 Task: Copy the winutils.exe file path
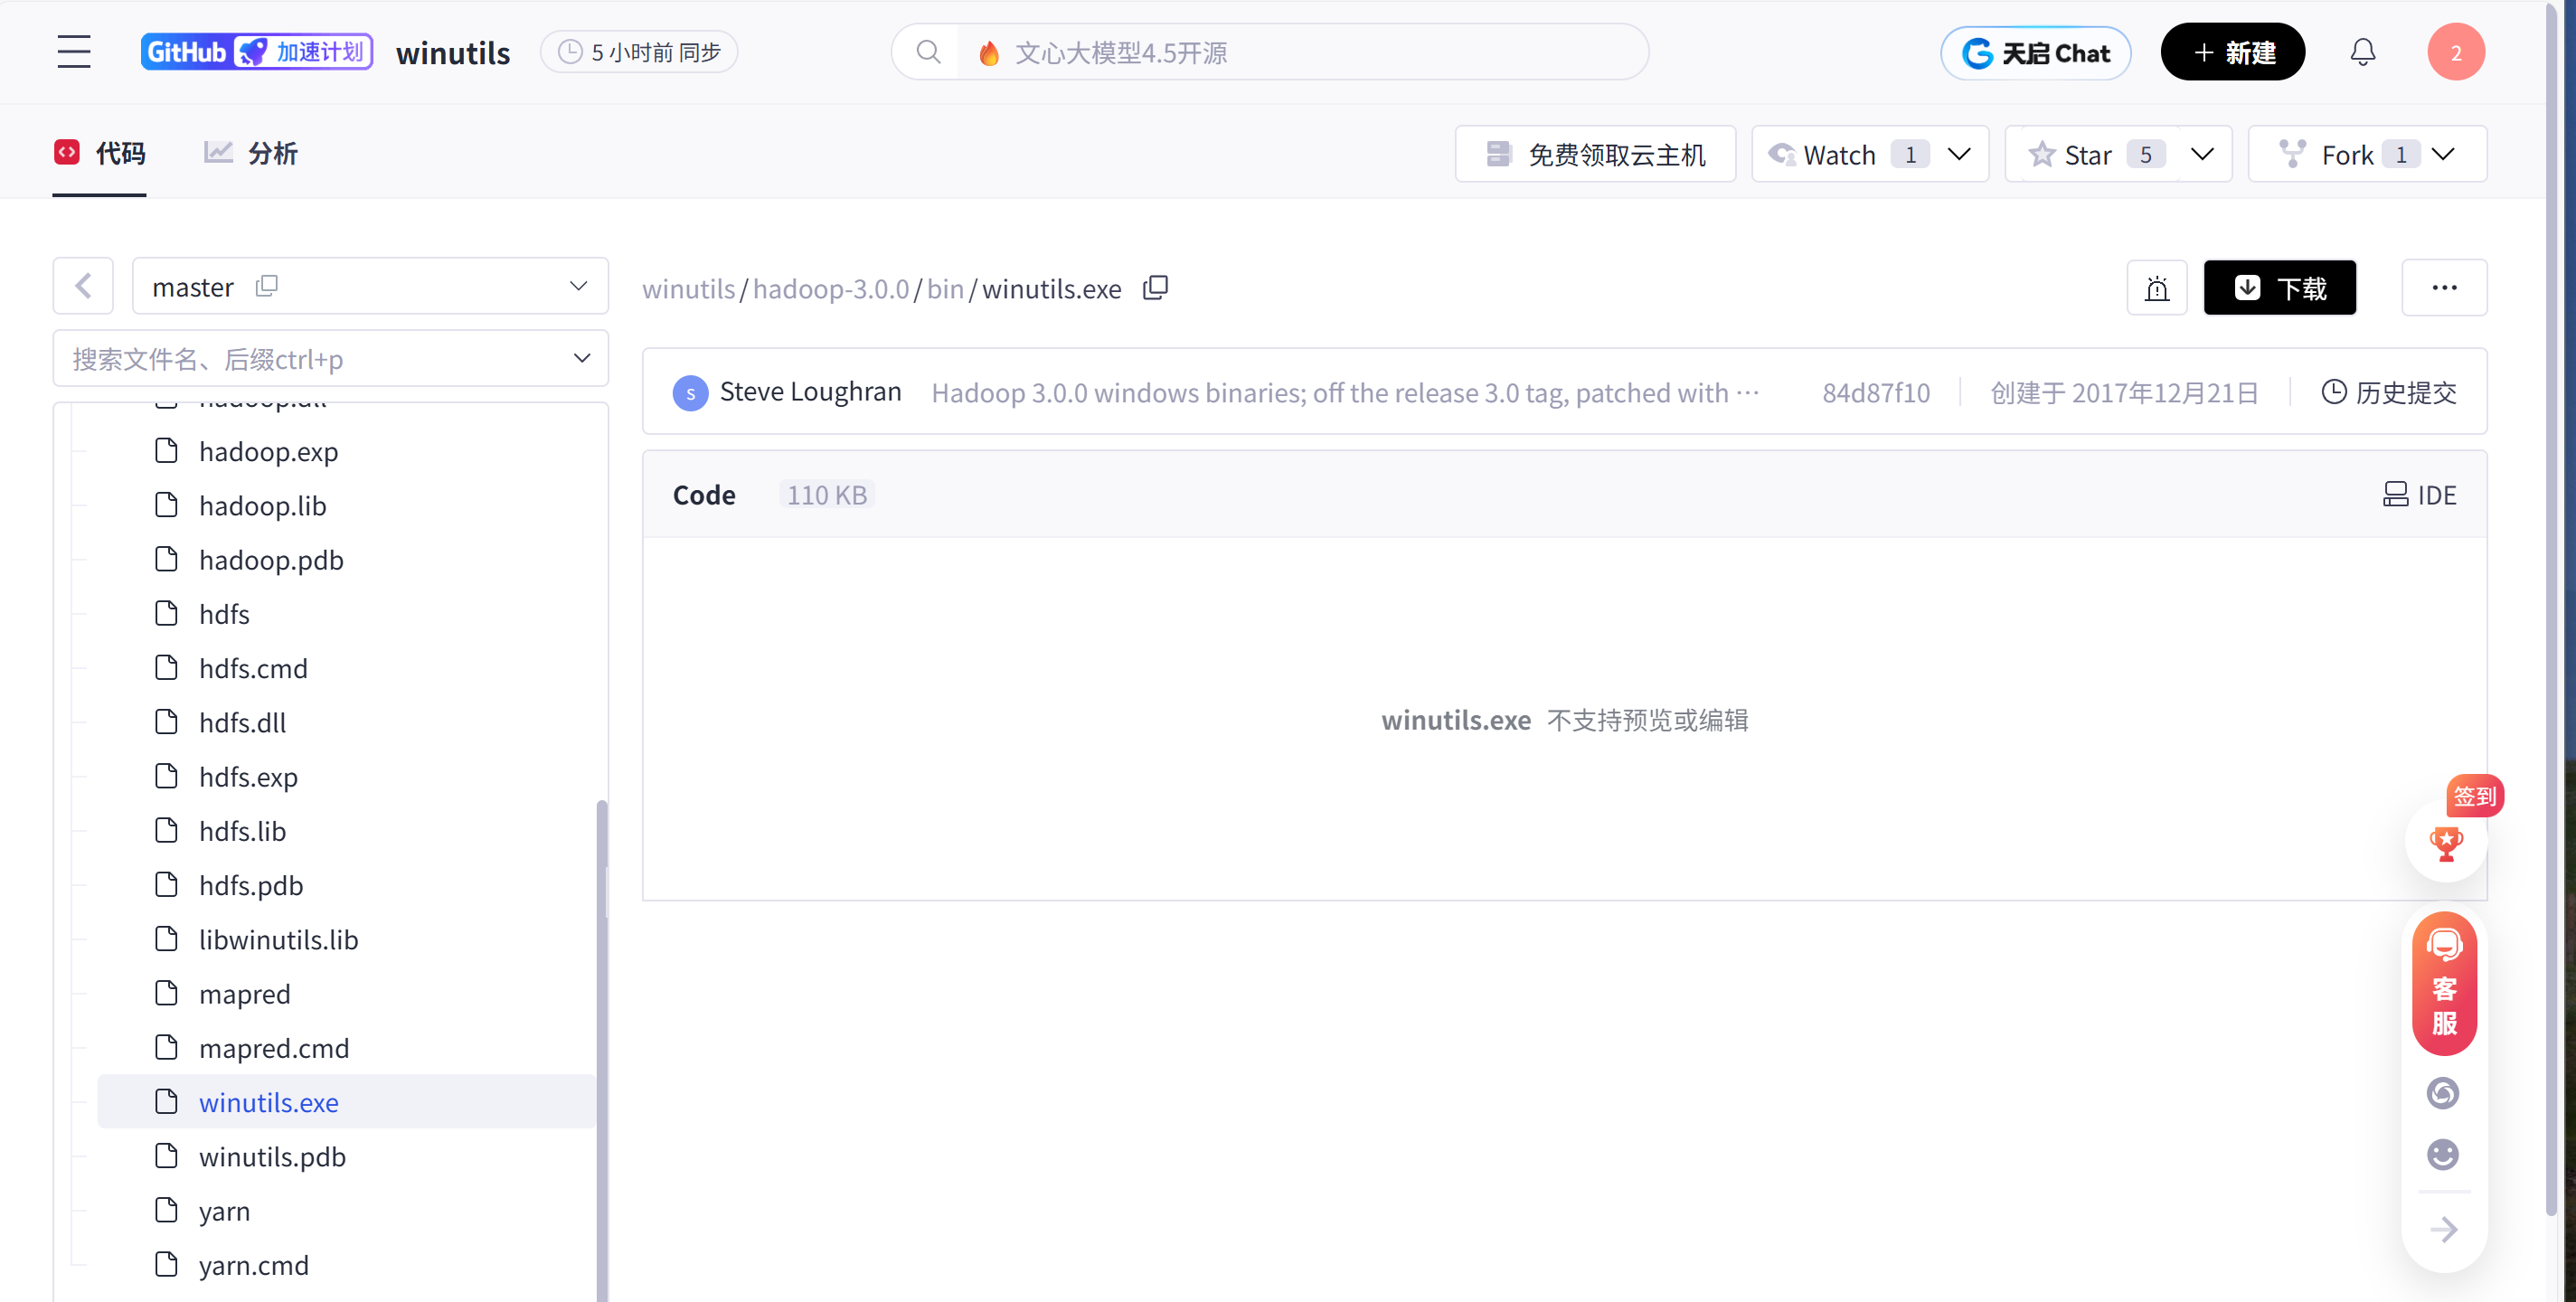(x=1155, y=288)
